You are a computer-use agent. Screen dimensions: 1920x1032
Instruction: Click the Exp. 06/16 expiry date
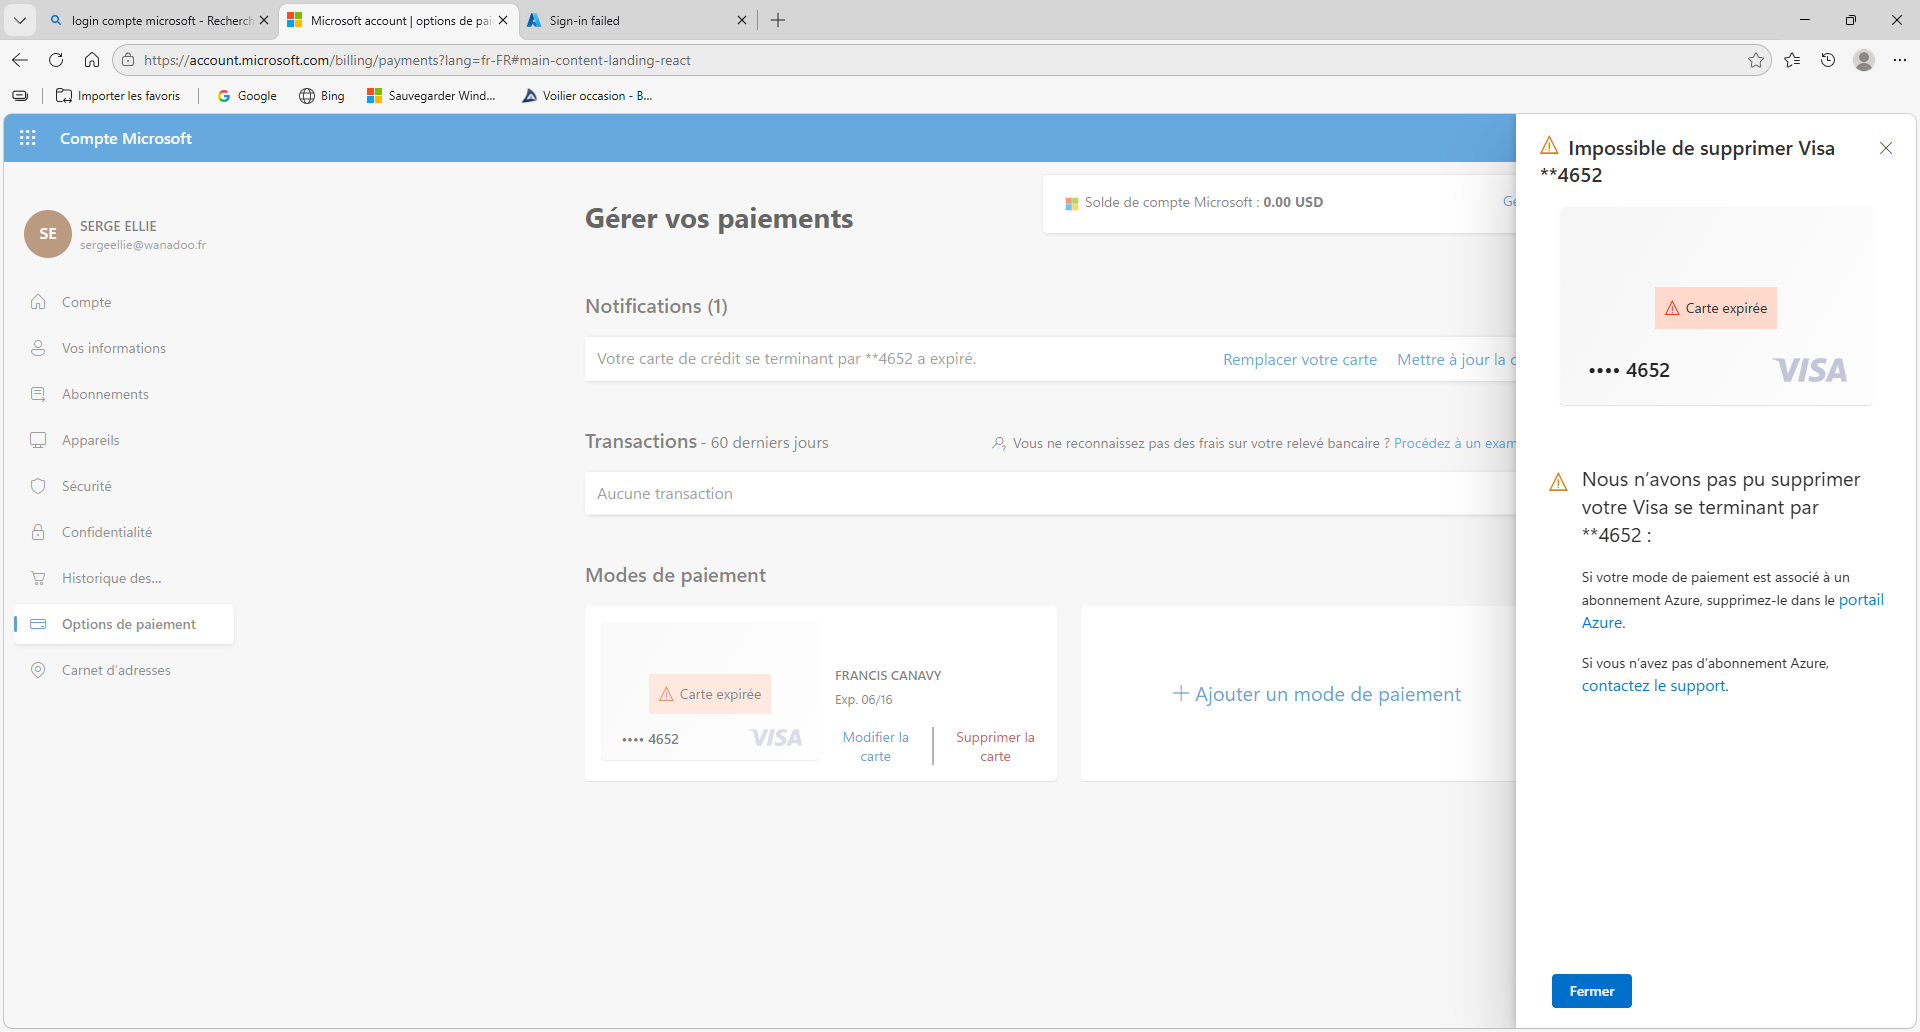point(864,700)
